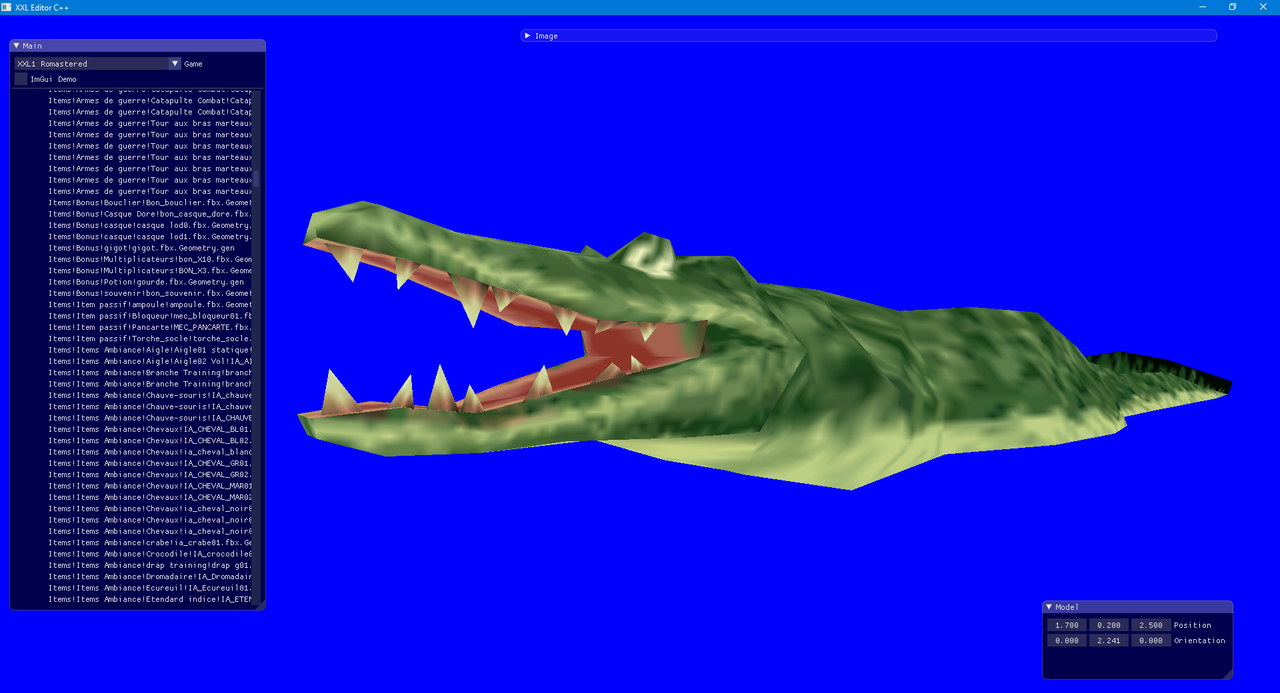1280x693 pixels.
Task: Collapse the Model window using its triangle
Action: [1049, 607]
